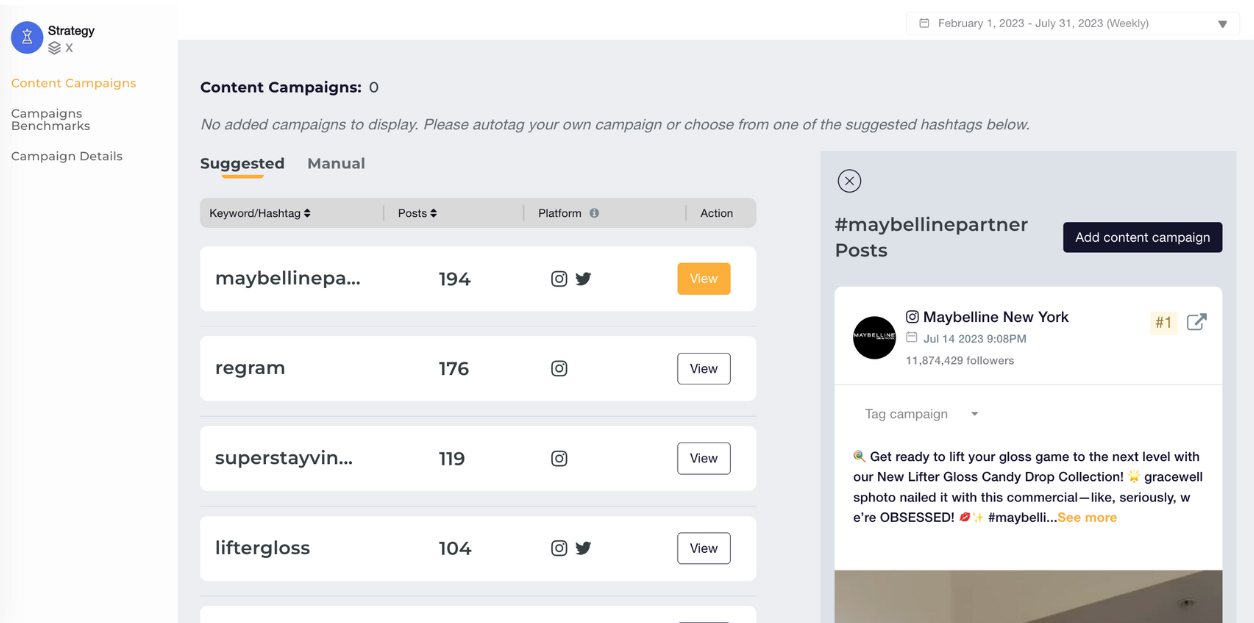
Task: Click Add content campaign button
Action: [1142, 237]
